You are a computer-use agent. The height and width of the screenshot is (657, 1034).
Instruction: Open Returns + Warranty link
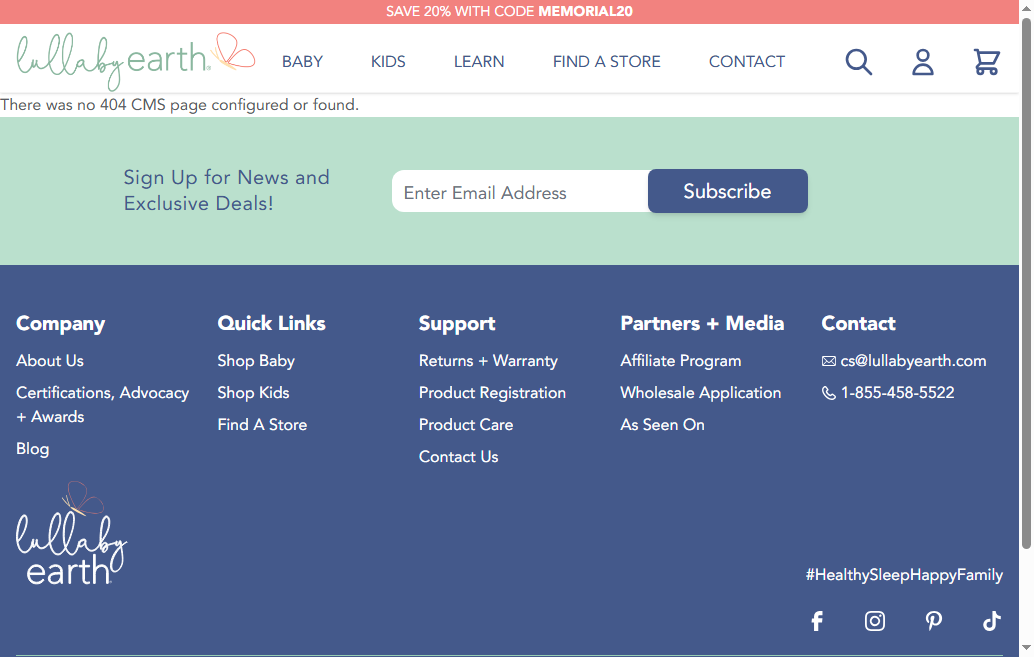point(489,361)
